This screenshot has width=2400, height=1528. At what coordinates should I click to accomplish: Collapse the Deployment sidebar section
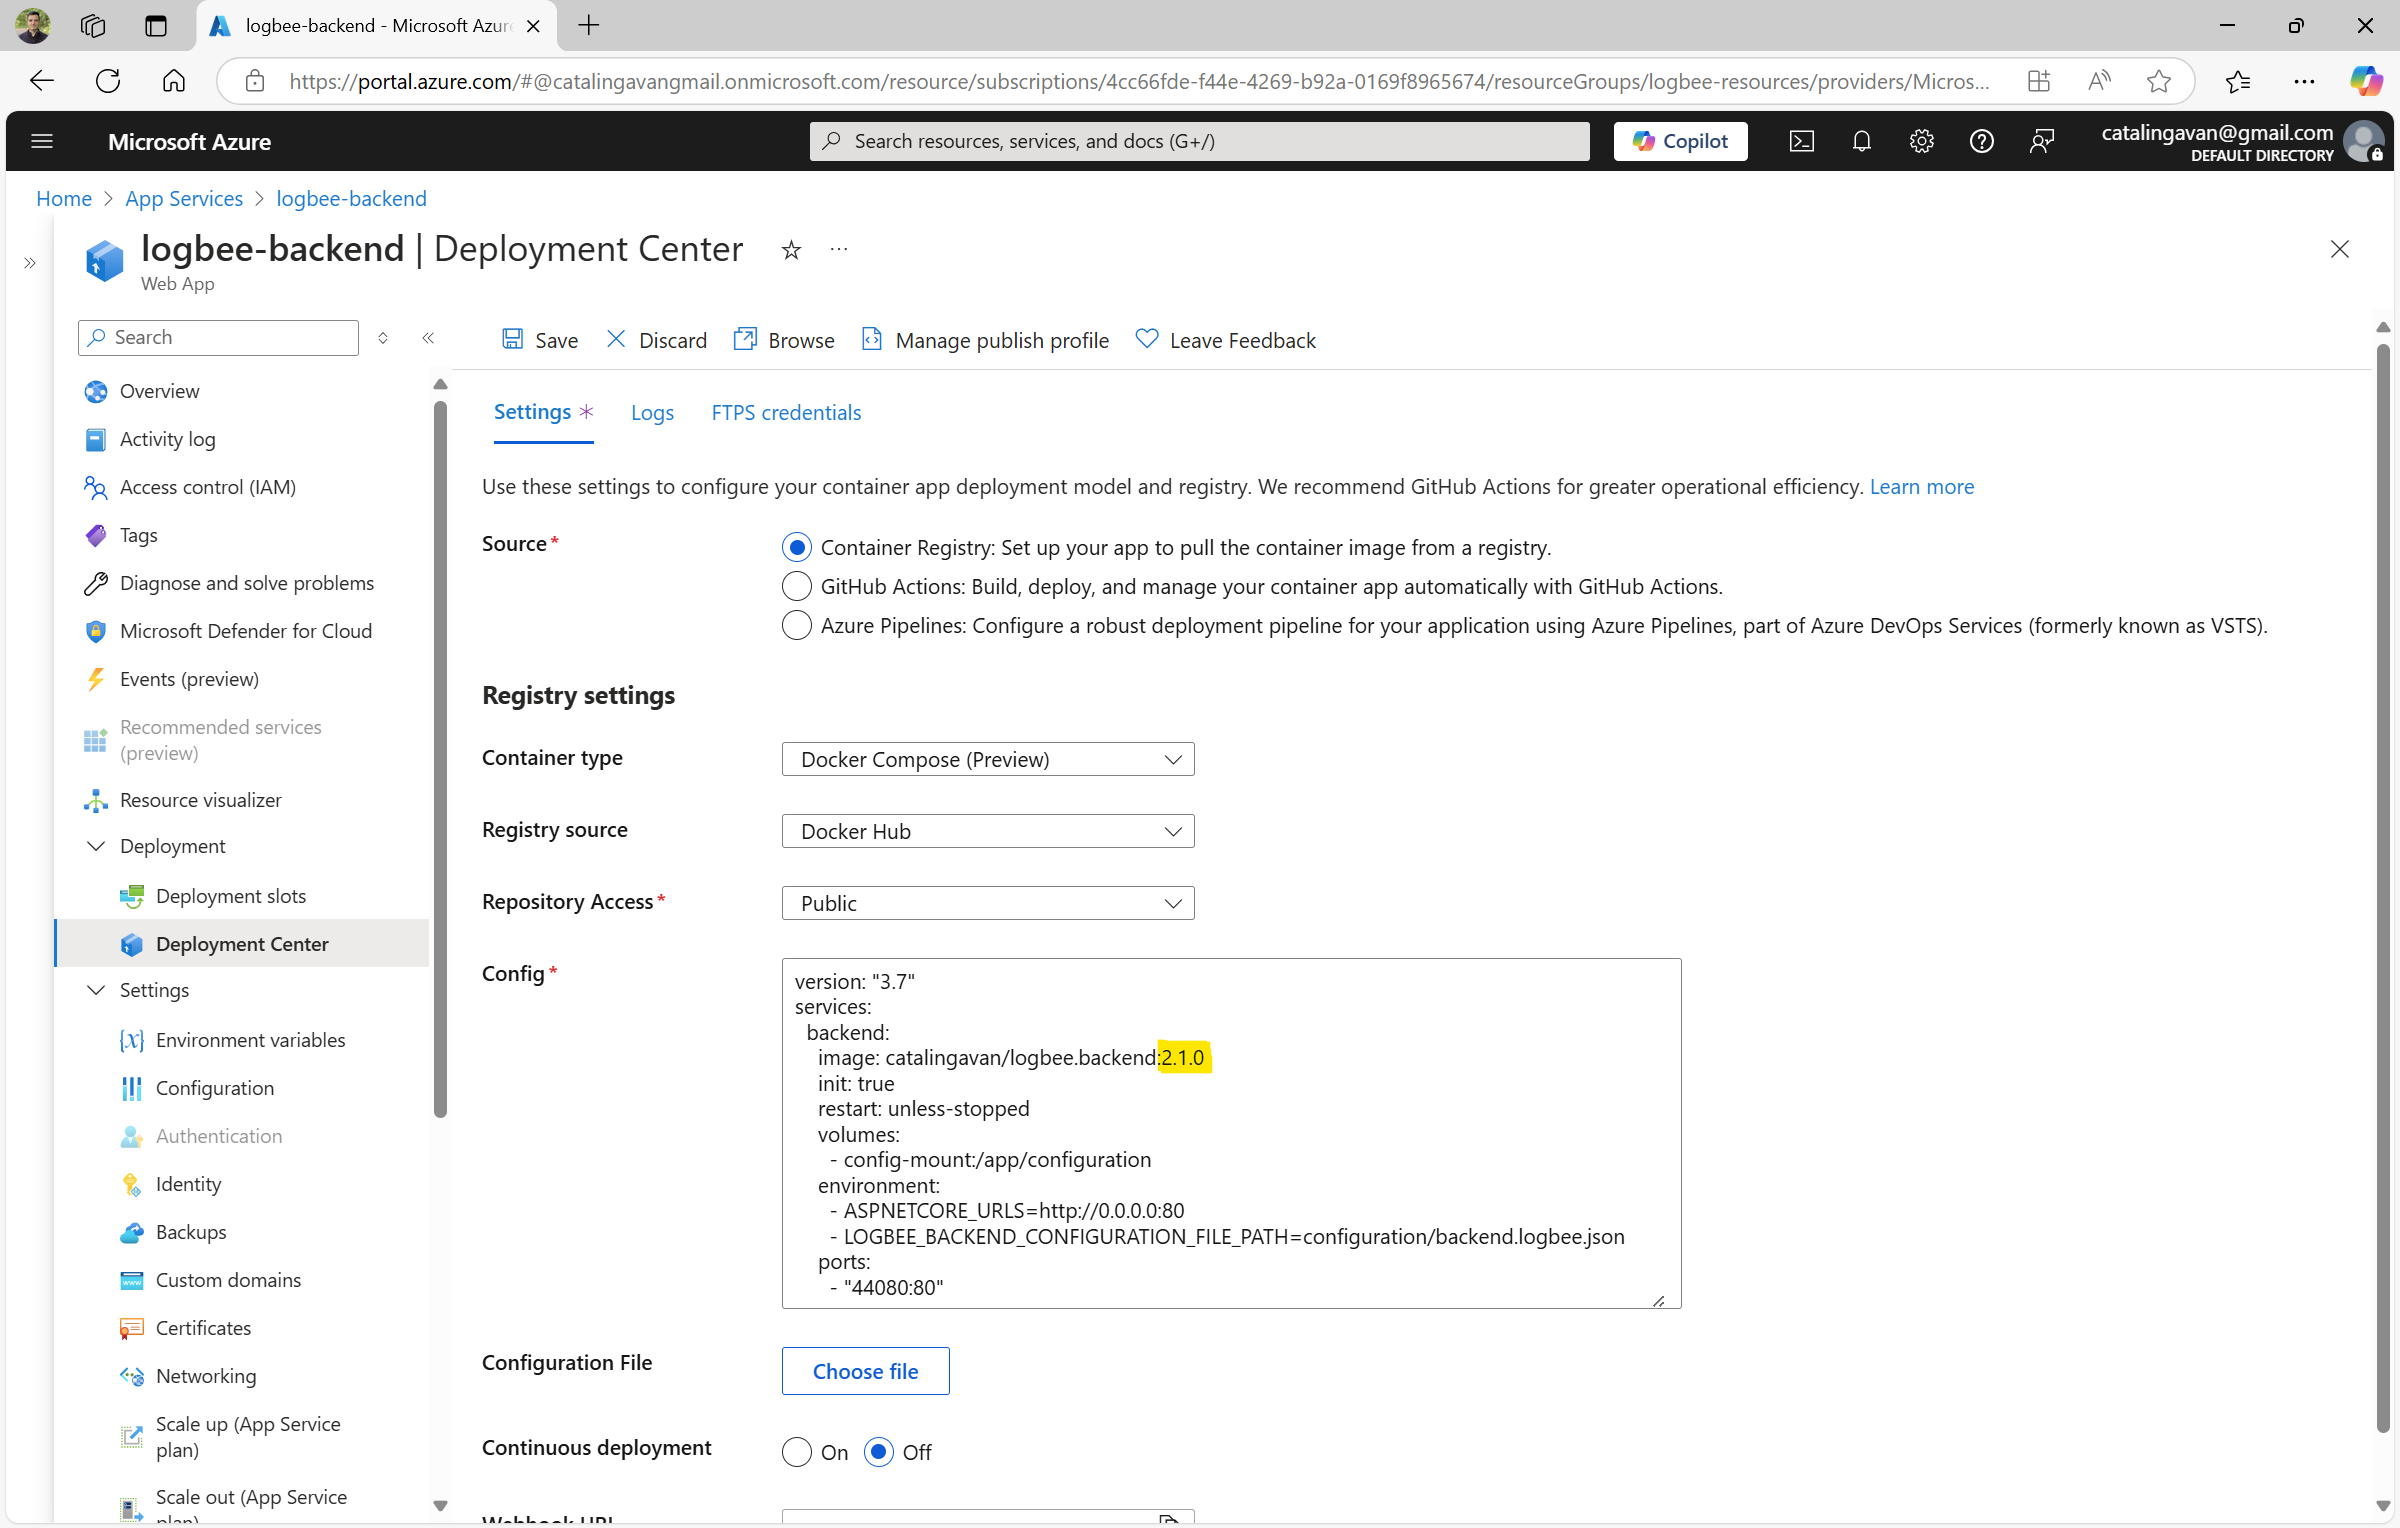[x=96, y=846]
